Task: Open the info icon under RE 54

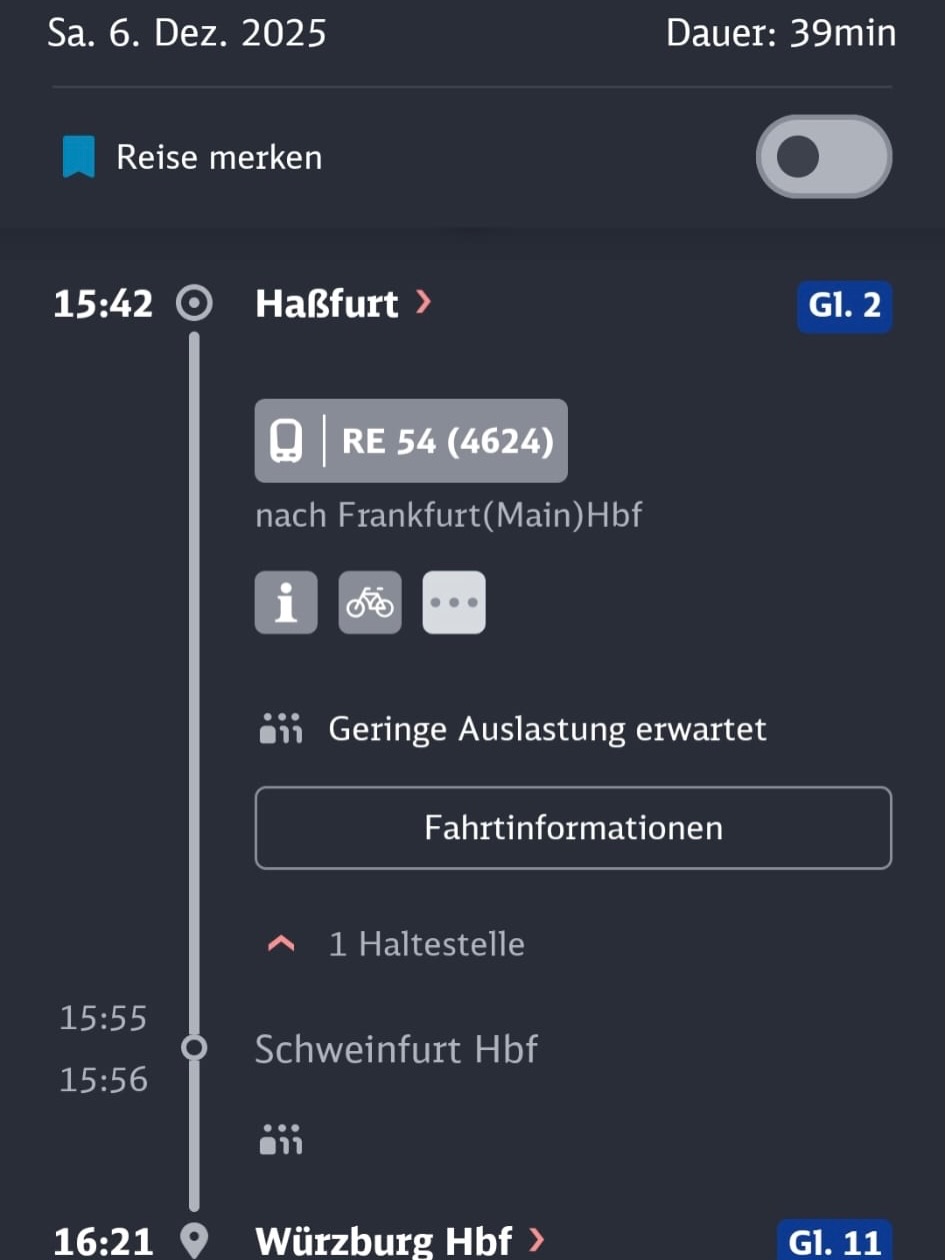Action: [286, 603]
